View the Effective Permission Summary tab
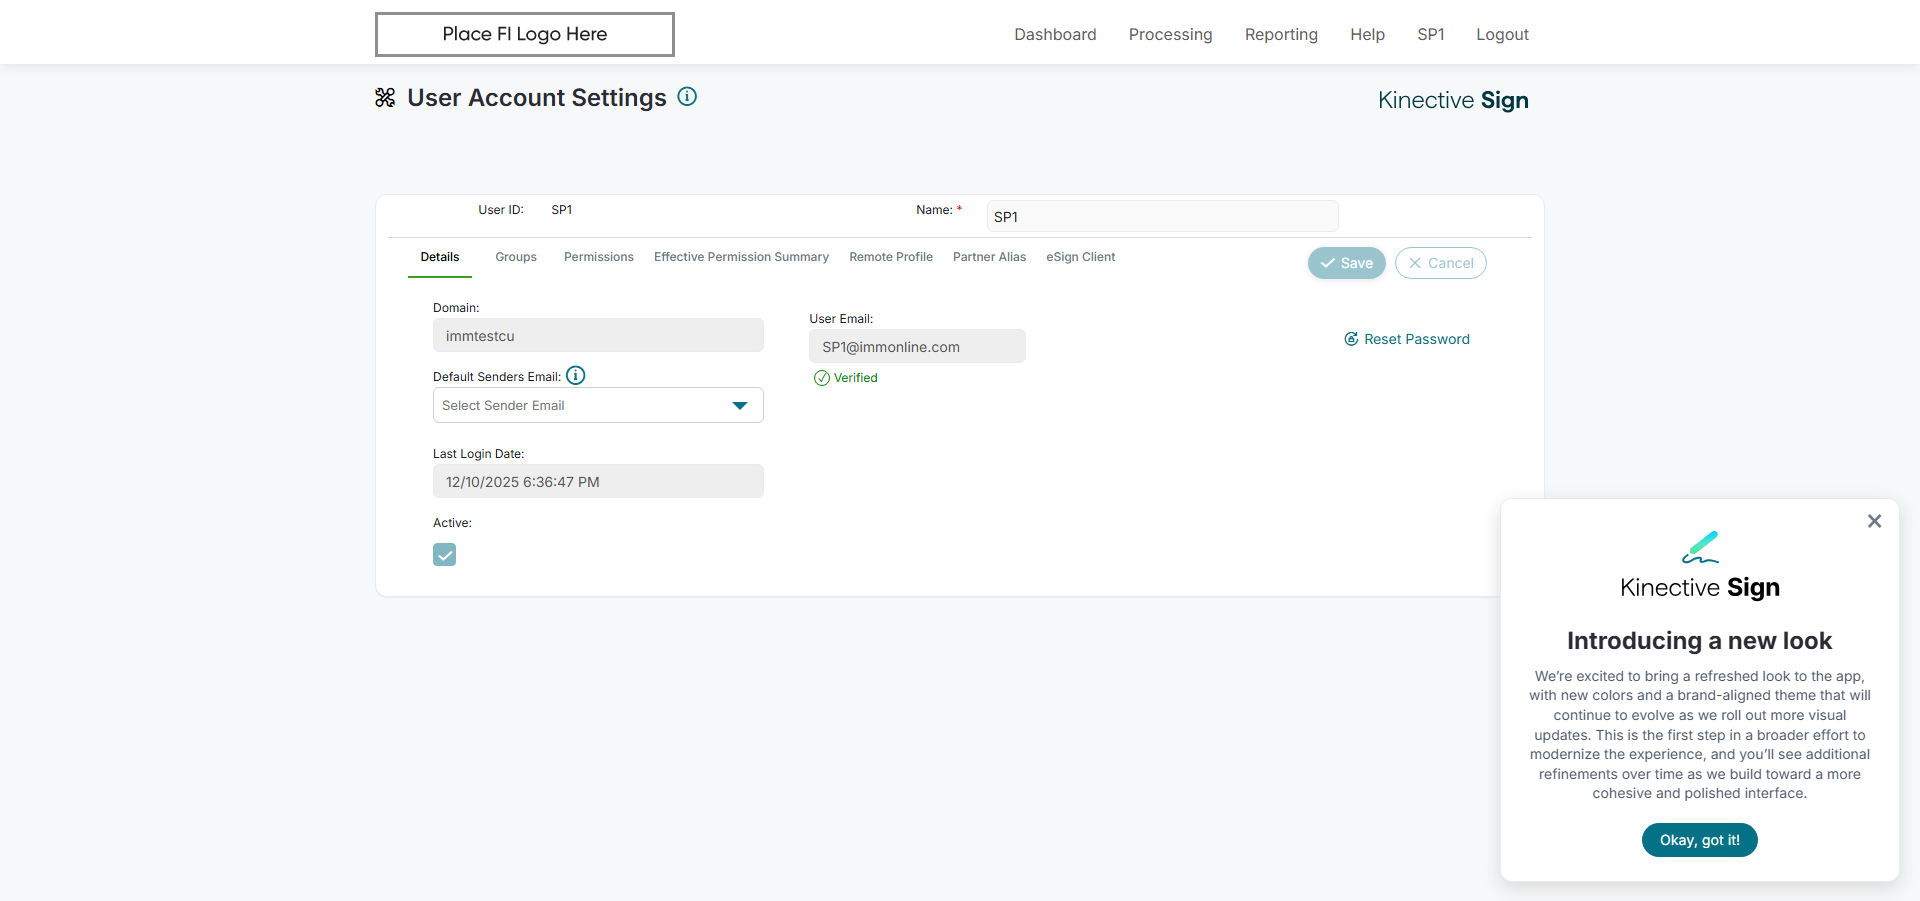The image size is (1920, 901). coord(741,257)
